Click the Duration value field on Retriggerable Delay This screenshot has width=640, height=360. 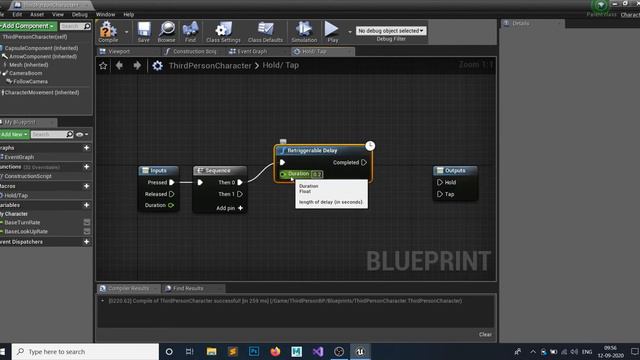pyautogui.click(x=317, y=174)
